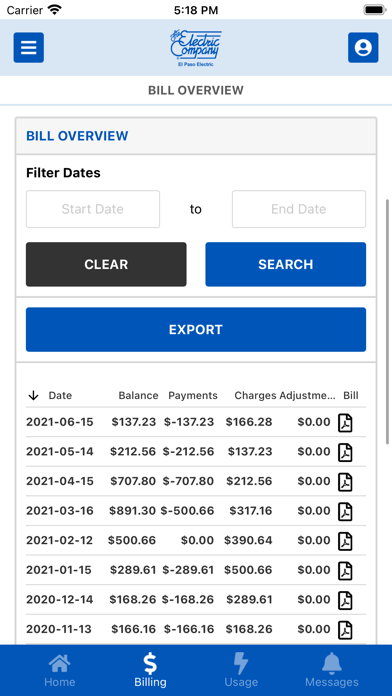Image resolution: width=392 pixels, height=696 pixels.
Task: Focus the Start Date field
Action: pos(93,209)
